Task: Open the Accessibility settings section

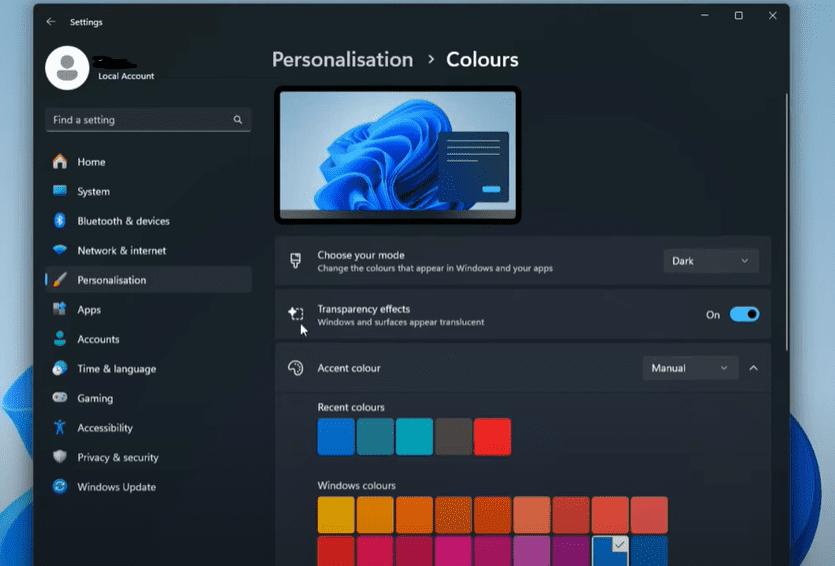Action: (105, 428)
